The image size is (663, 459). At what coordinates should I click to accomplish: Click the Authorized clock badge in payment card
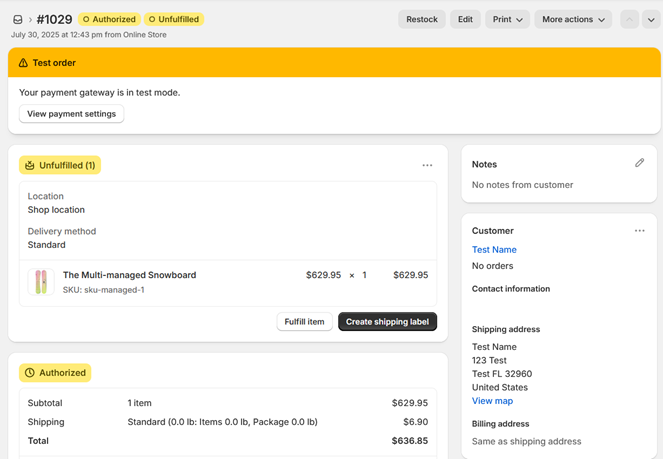(x=55, y=373)
